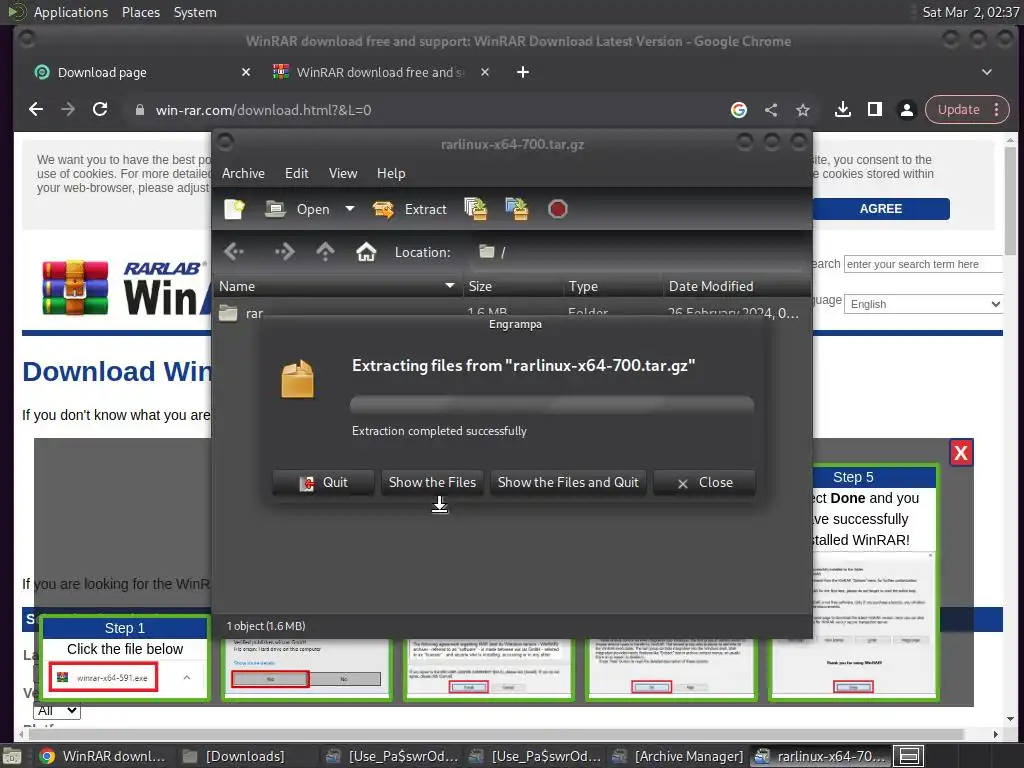Click the extraction progress bar
The image size is (1024, 768).
click(552, 405)
